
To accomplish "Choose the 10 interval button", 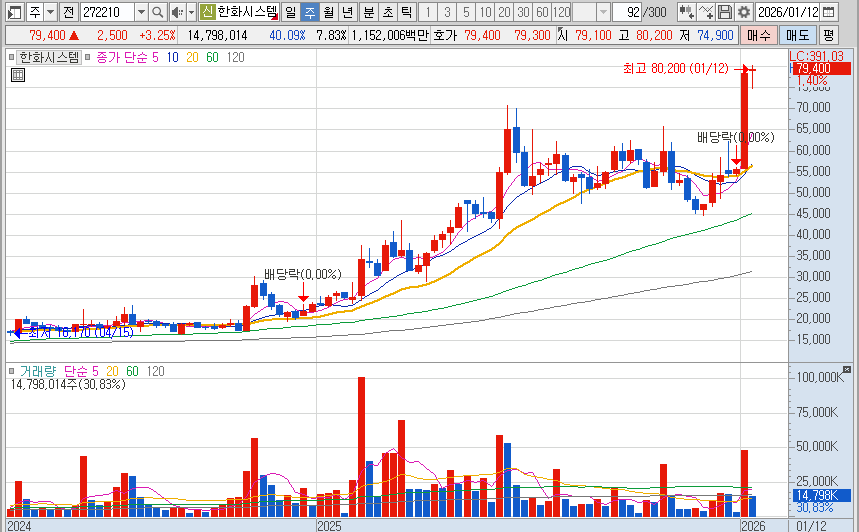I will [485, 12].
